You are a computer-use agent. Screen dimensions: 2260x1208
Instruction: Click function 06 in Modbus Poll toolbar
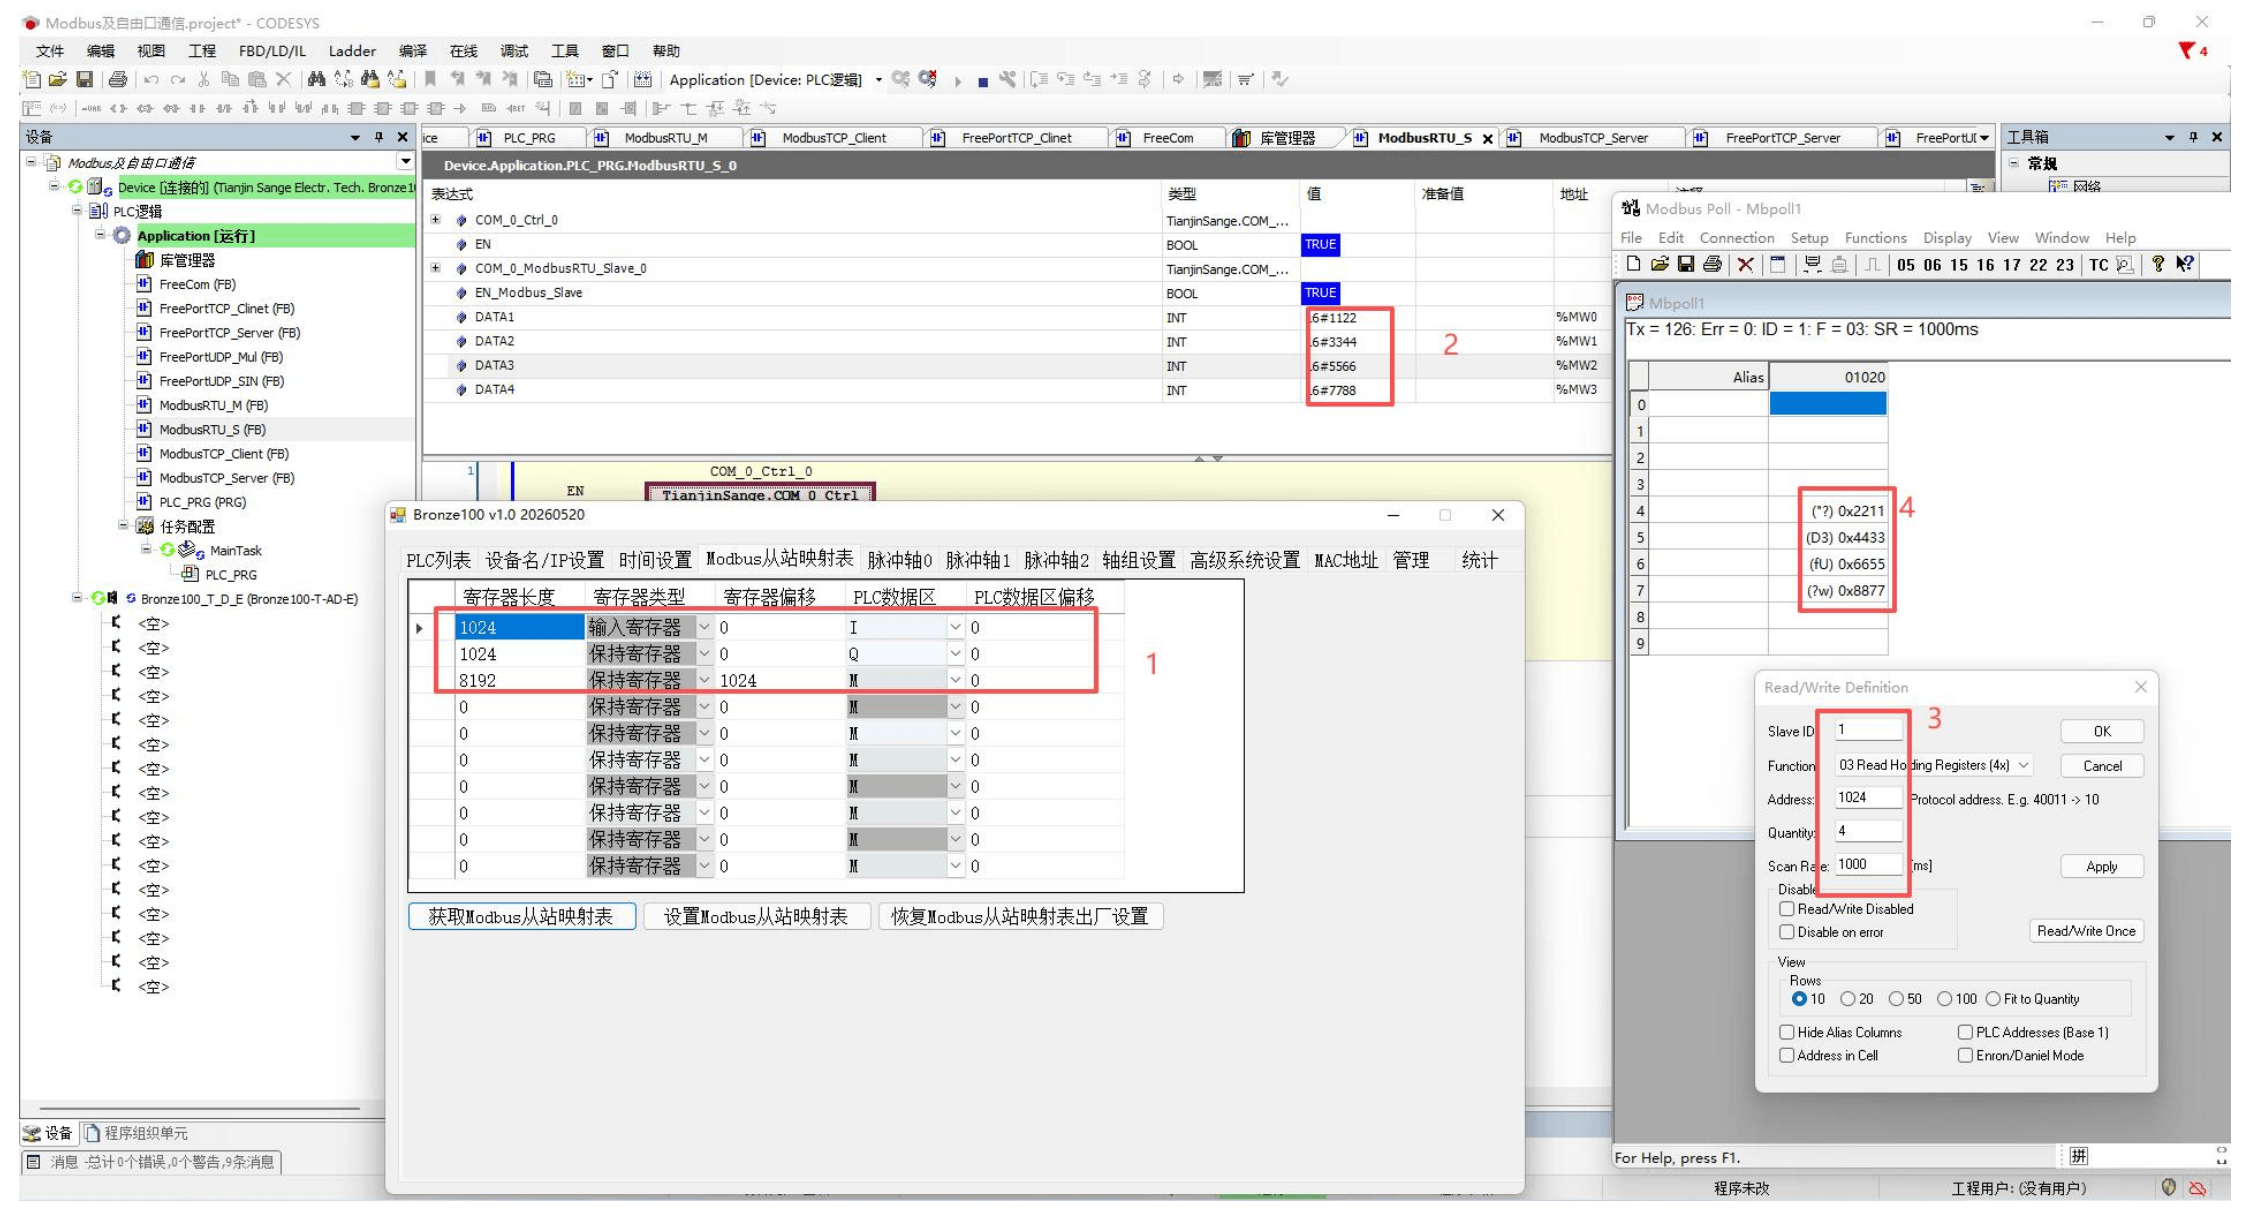(x=1932, y=265)
